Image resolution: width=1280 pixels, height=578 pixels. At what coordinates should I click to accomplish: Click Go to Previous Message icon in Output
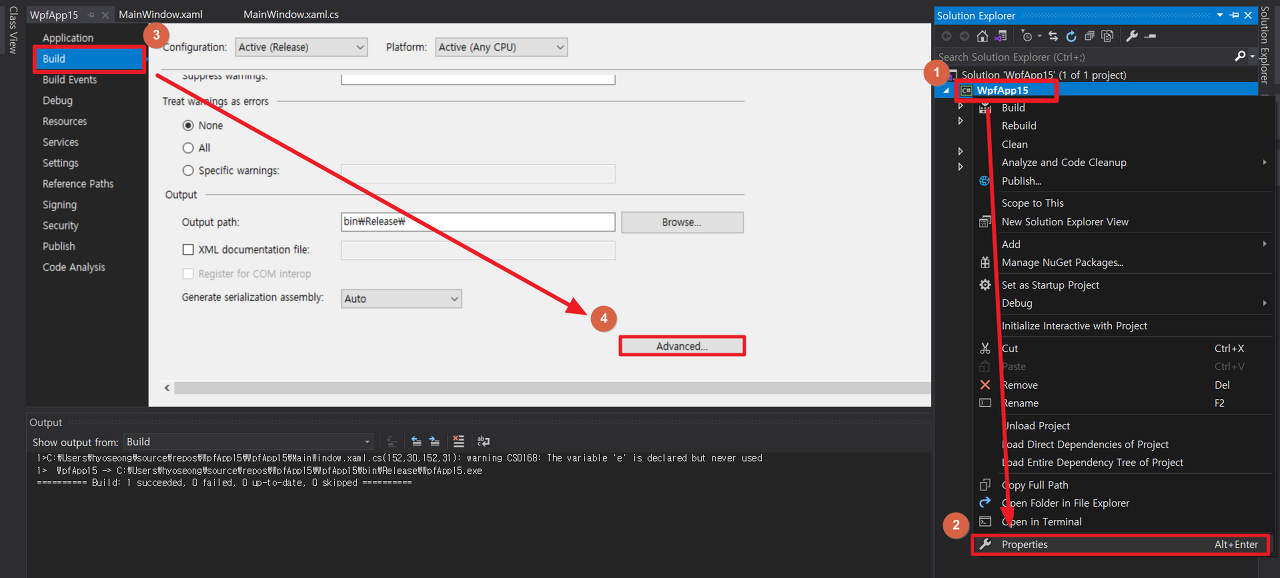(x=416, y=441)
